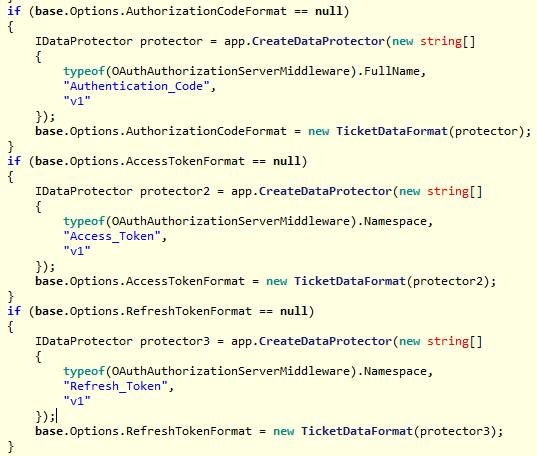537x456 pixels.
Task: Click AuthorizationCodeFormat in first if condition
Action: pos(206,11)
